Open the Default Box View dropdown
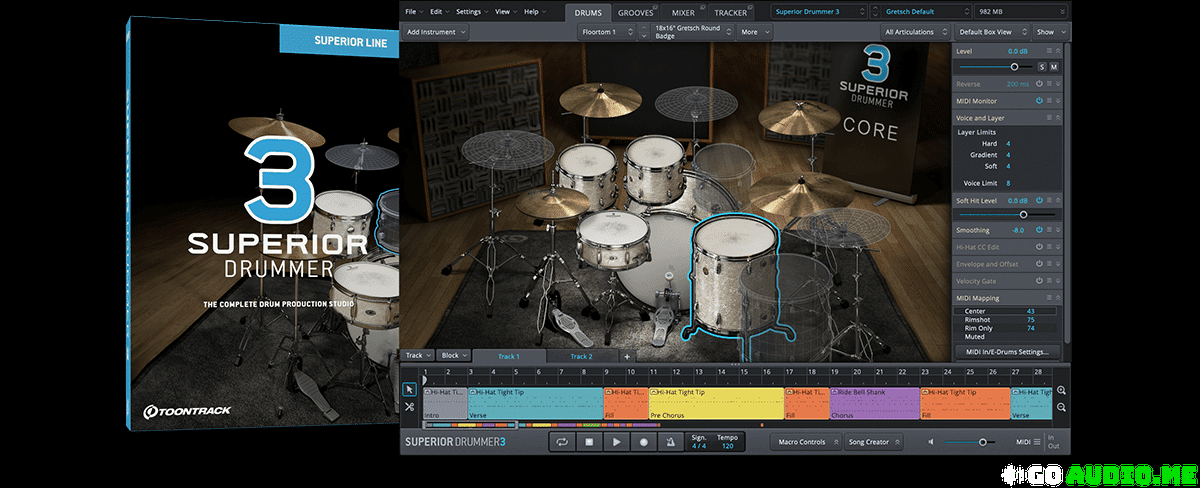1200x488 pixels. 991,32
